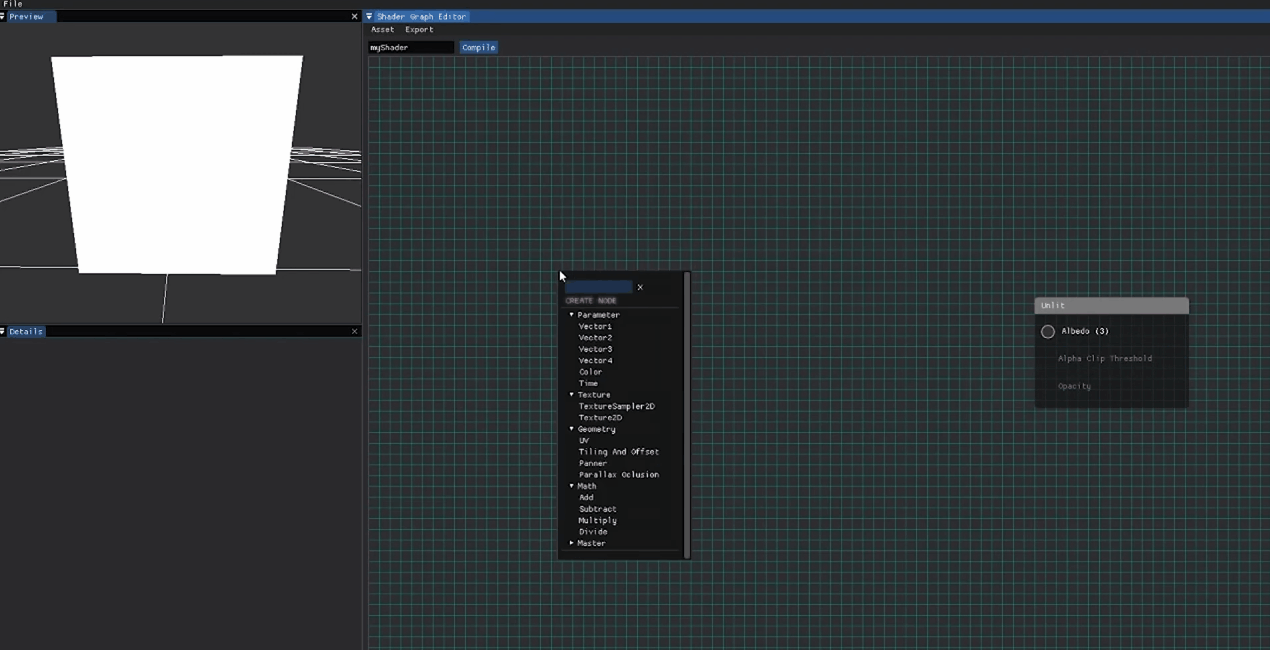Select the Multiply math node
1270x650 pixels.
597,521
